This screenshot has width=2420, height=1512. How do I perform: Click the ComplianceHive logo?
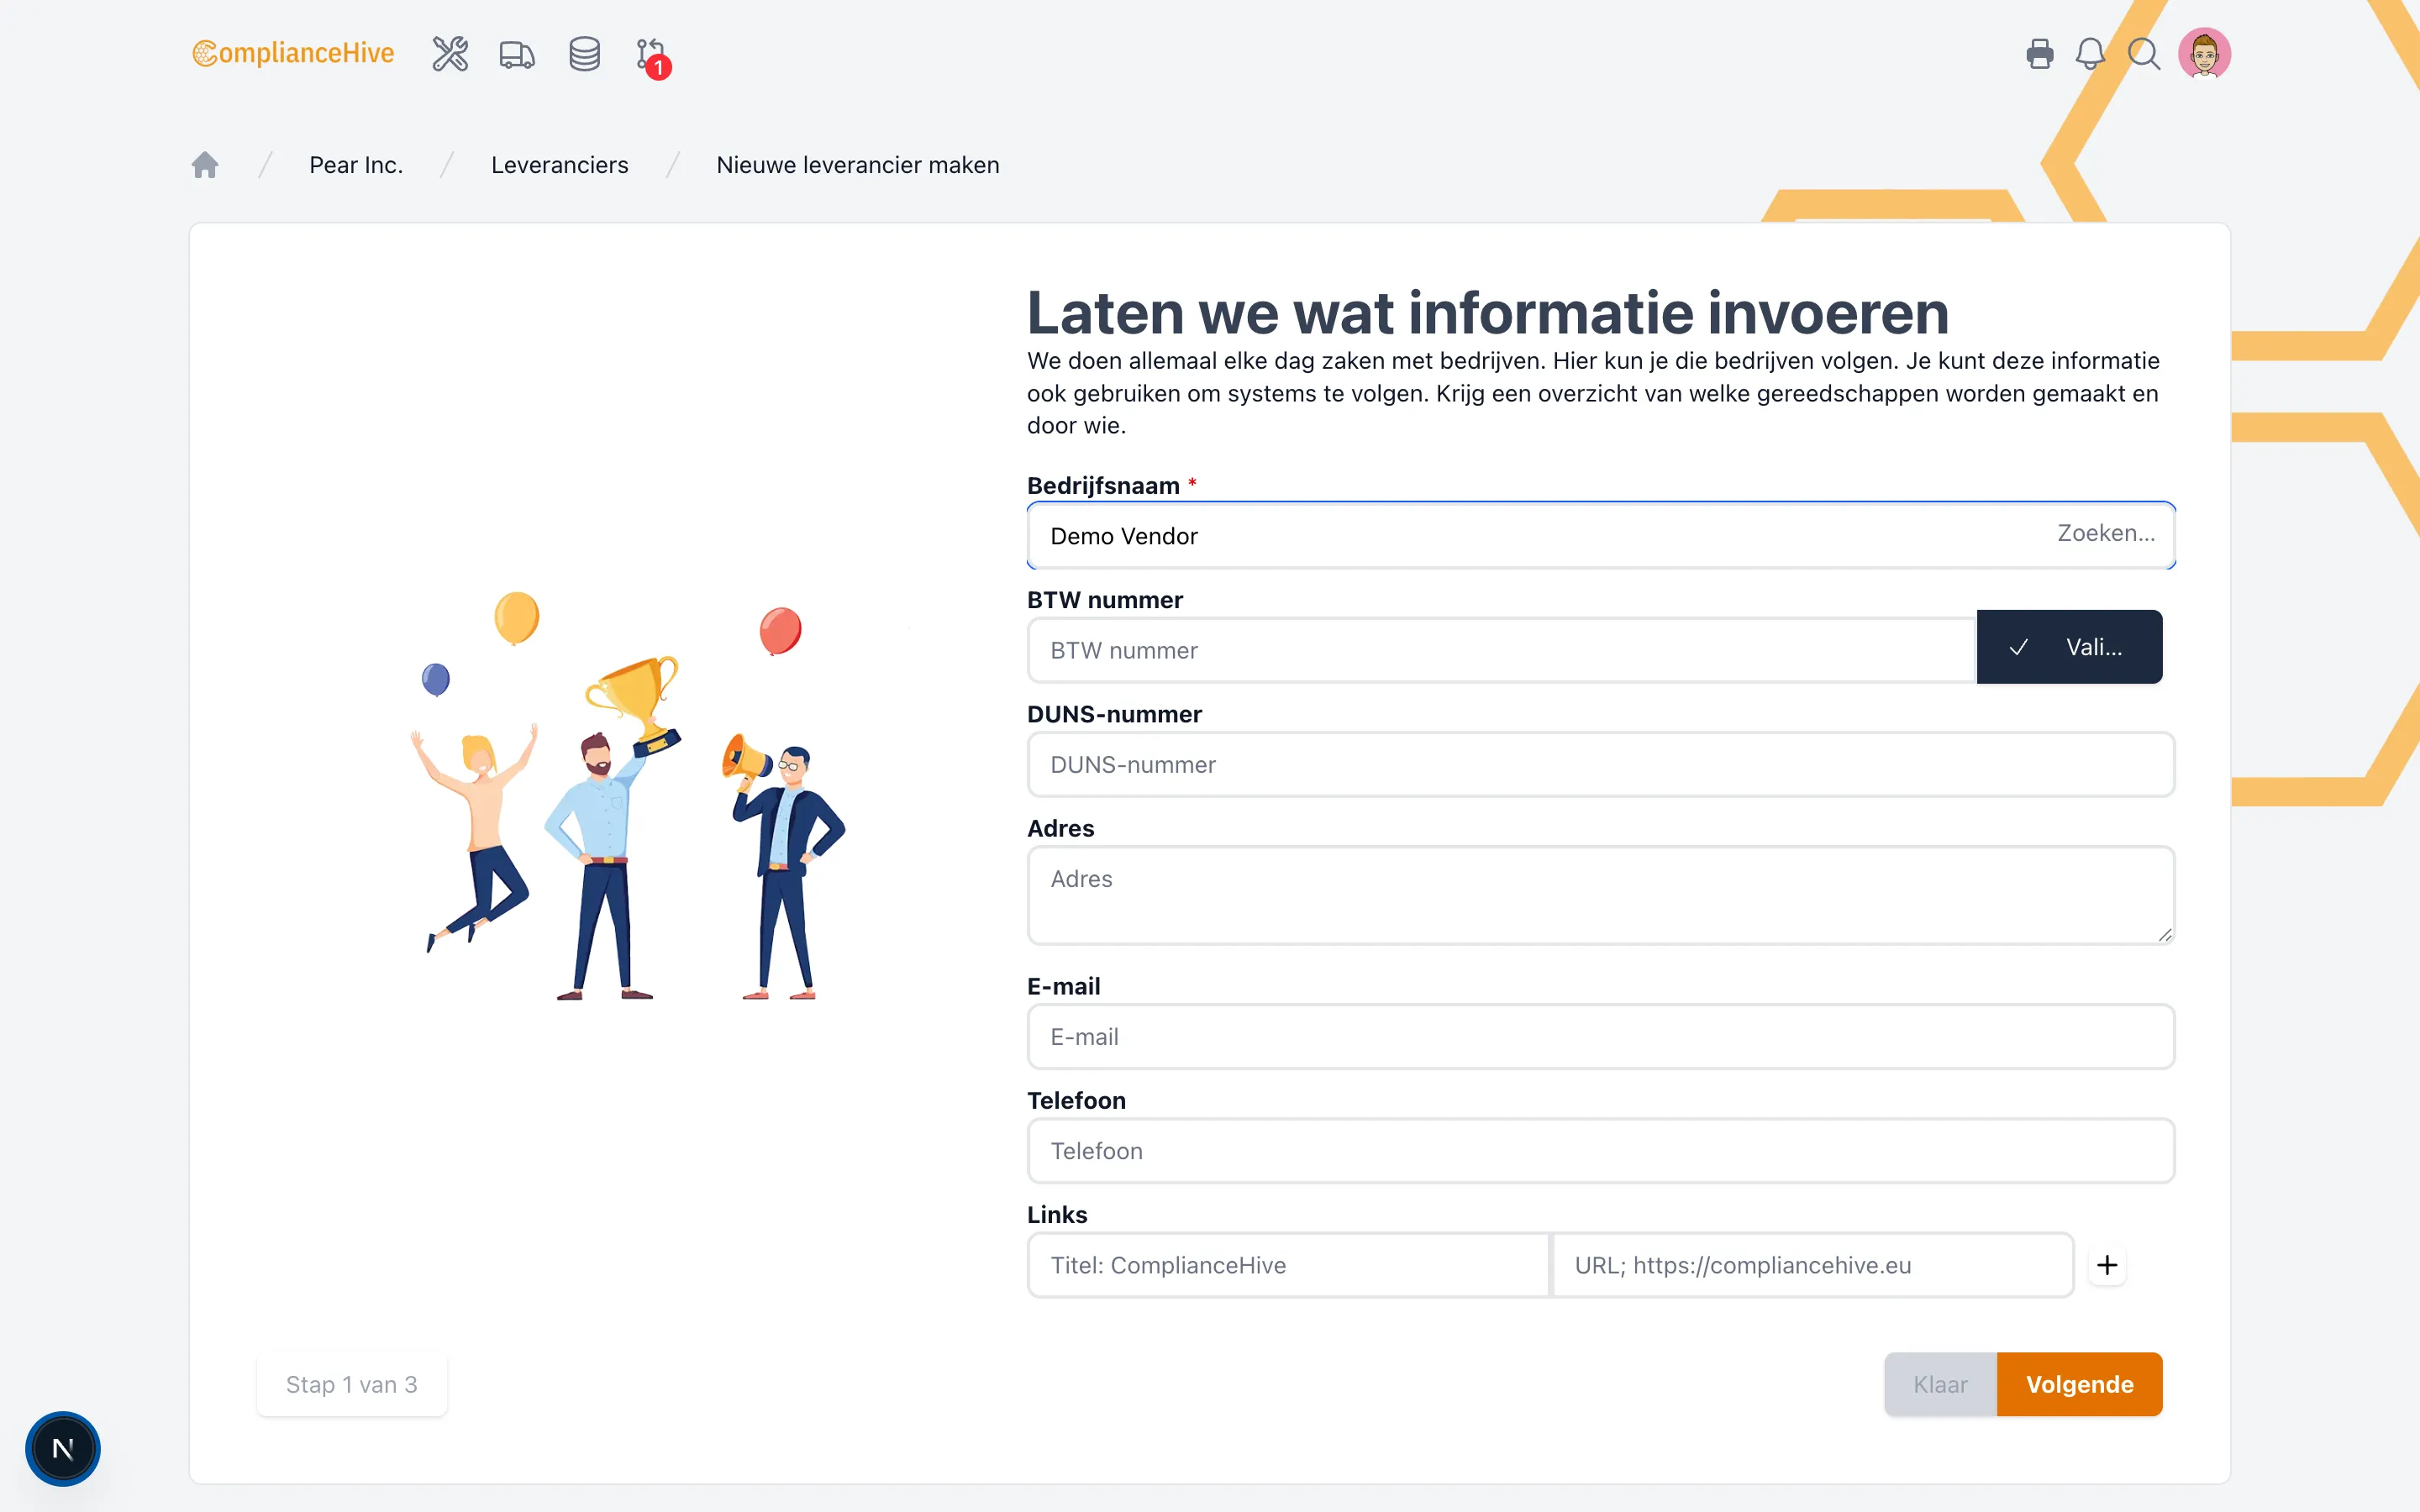tap(293, 53)
